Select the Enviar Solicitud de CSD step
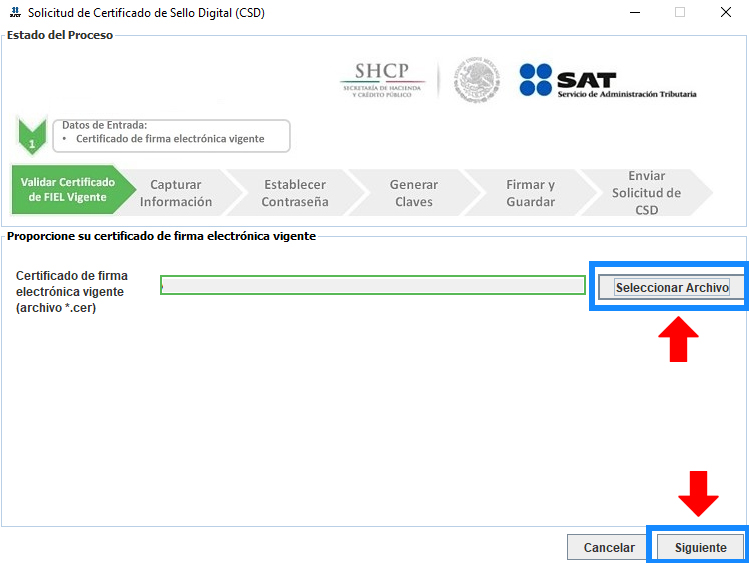The width and height of the screenshot is (749, 563). (646, 192)
